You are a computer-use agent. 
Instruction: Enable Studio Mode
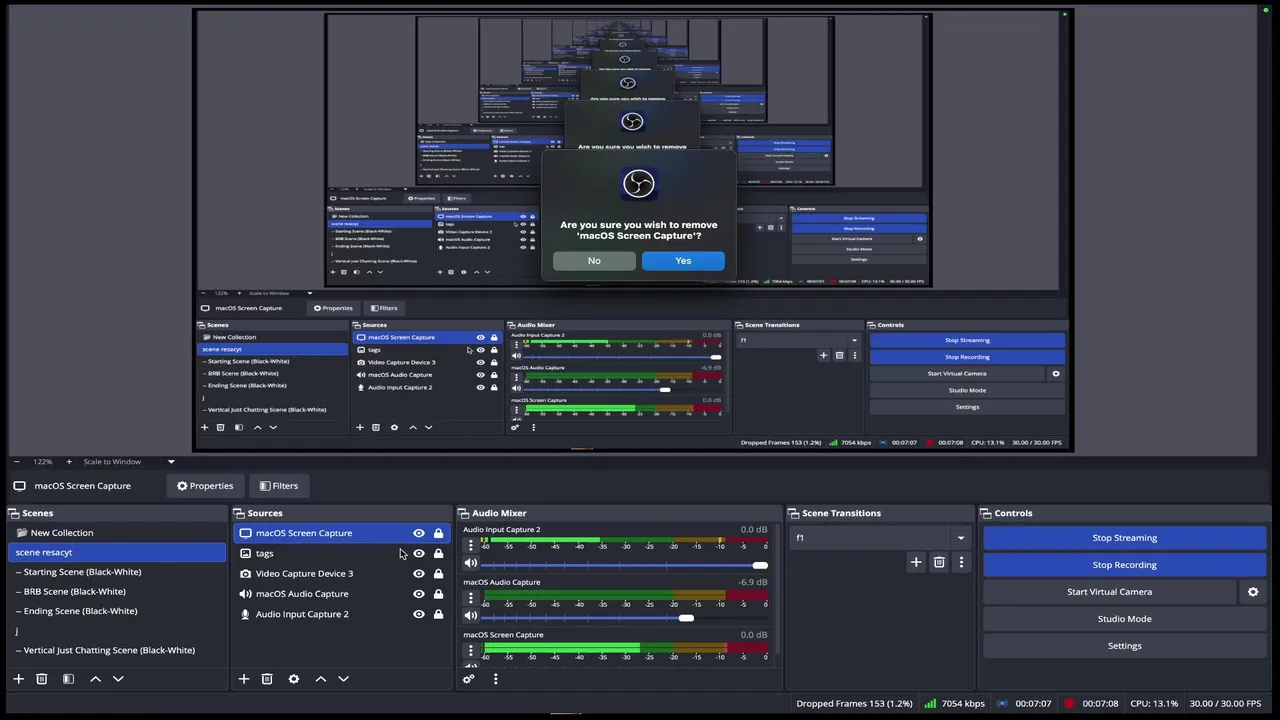pos(1125,619)
